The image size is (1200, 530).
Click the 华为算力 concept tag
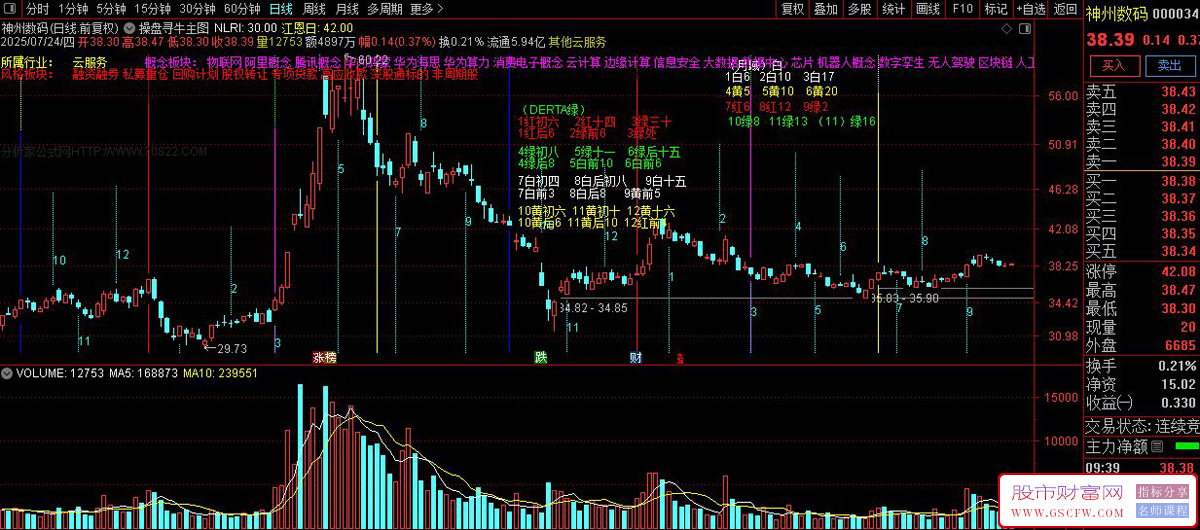pyautogui.click(x=466, y=62)
